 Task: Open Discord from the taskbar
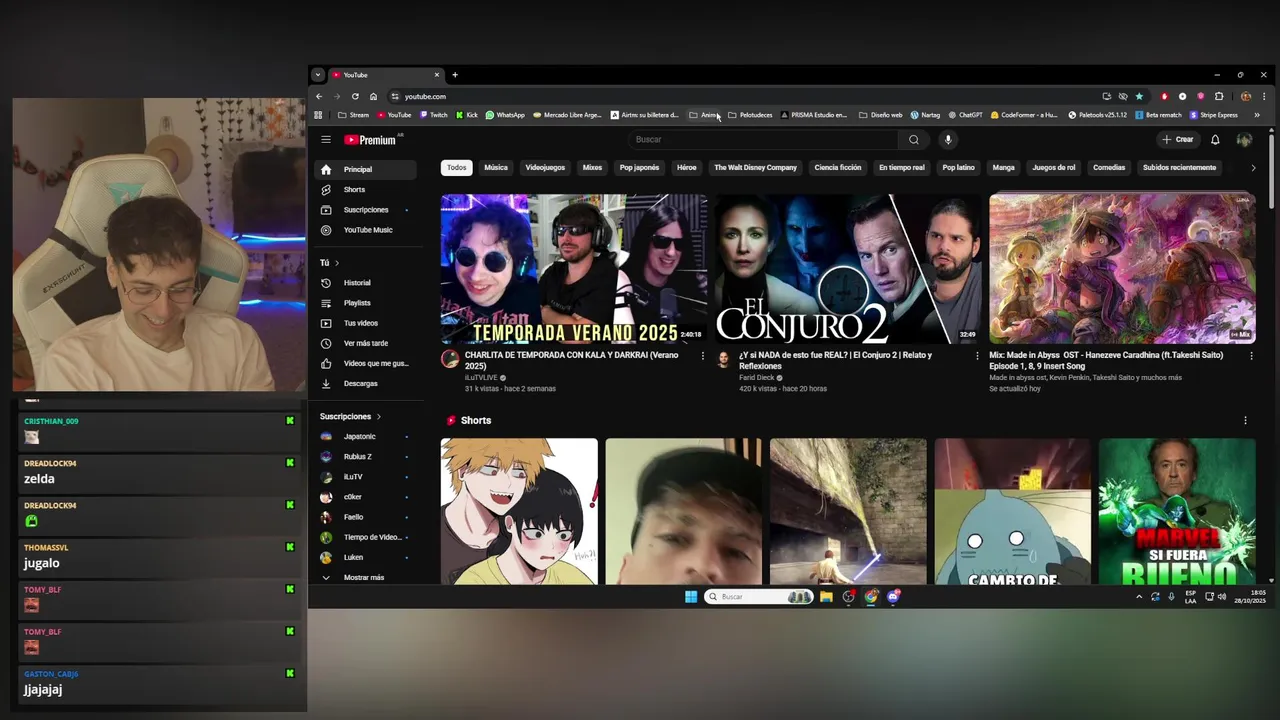[x=893, y=597]
